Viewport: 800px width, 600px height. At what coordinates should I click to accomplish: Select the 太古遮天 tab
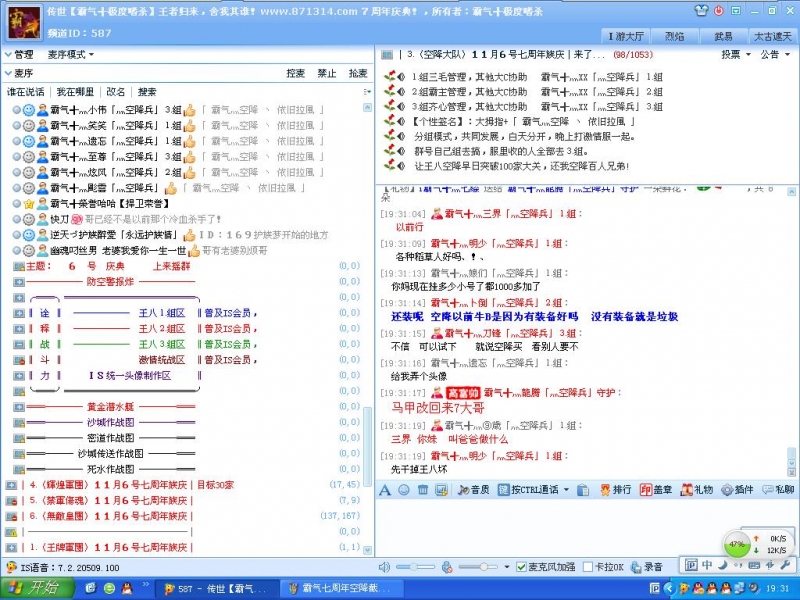(772, 36)
